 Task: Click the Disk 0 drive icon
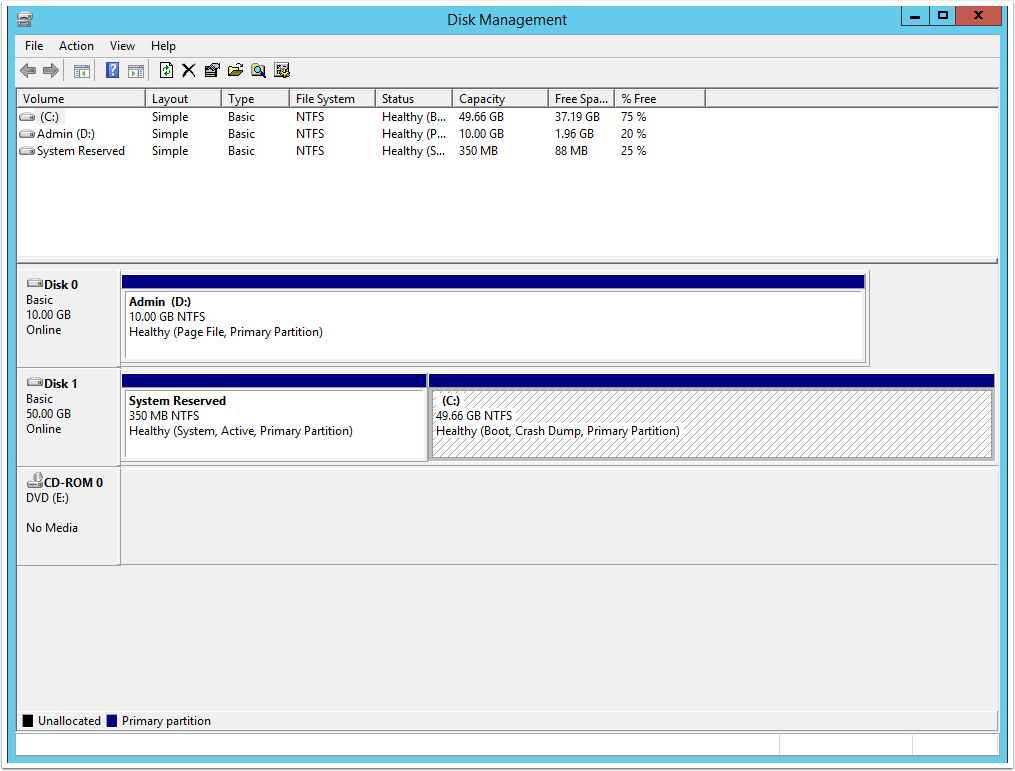click(x=35, y=284)
